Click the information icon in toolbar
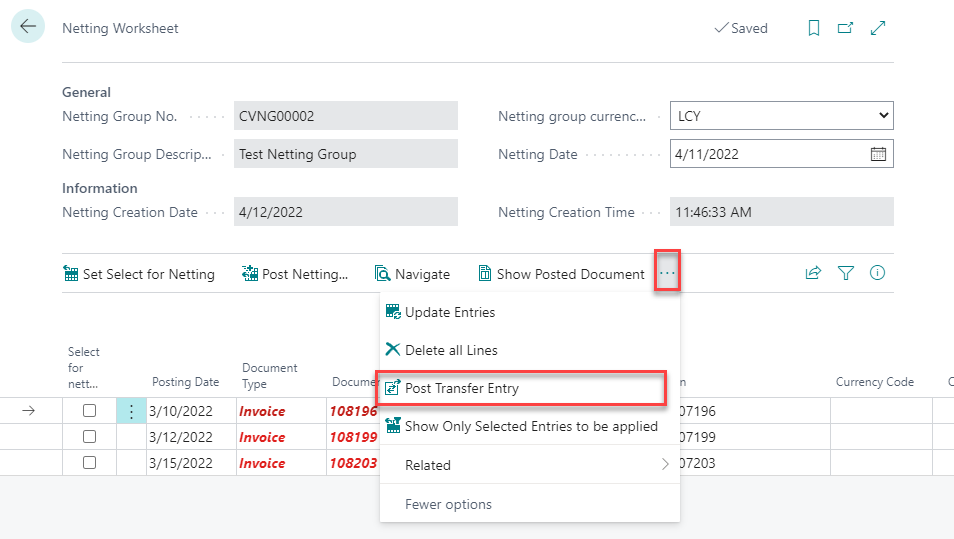 (878, 273)
